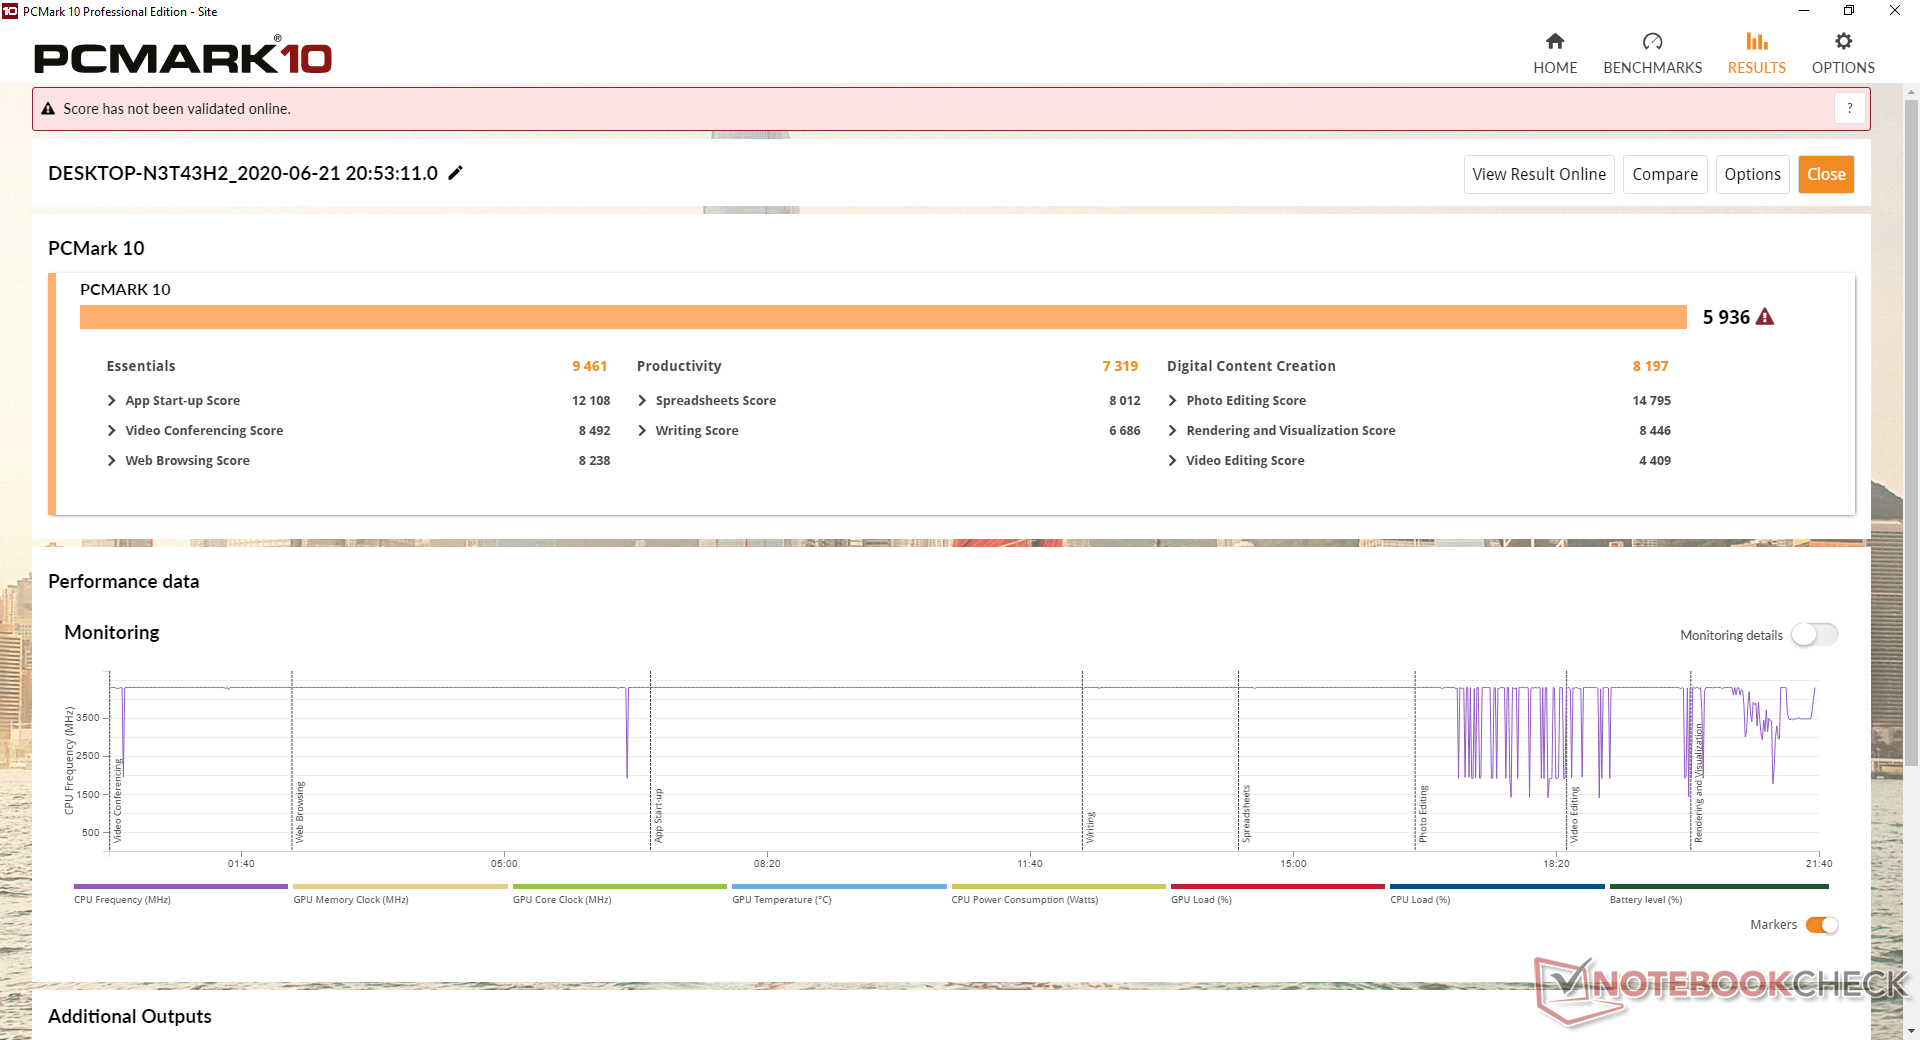Click the Web Browsing marker in chart
Image resolution: width=1920 pixels, height=1040 pixels.
[300, 812]
